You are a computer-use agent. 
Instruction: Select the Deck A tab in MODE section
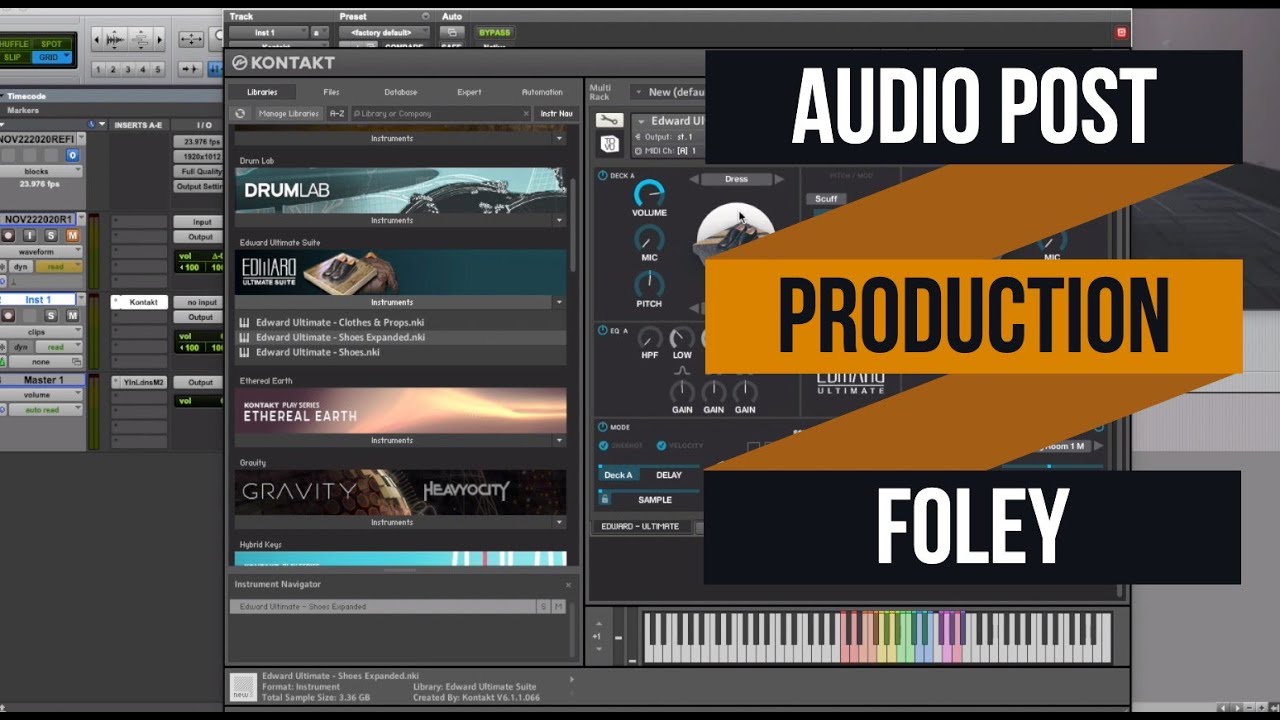[x=618, y=475]
